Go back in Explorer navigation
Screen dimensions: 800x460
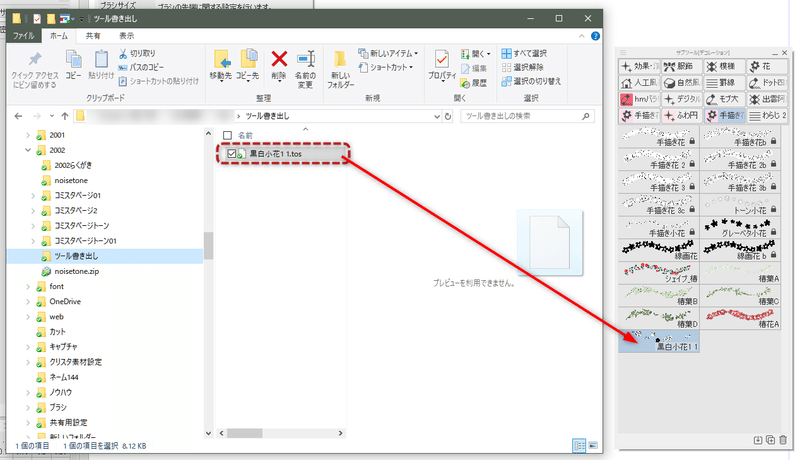click(18, 116)
